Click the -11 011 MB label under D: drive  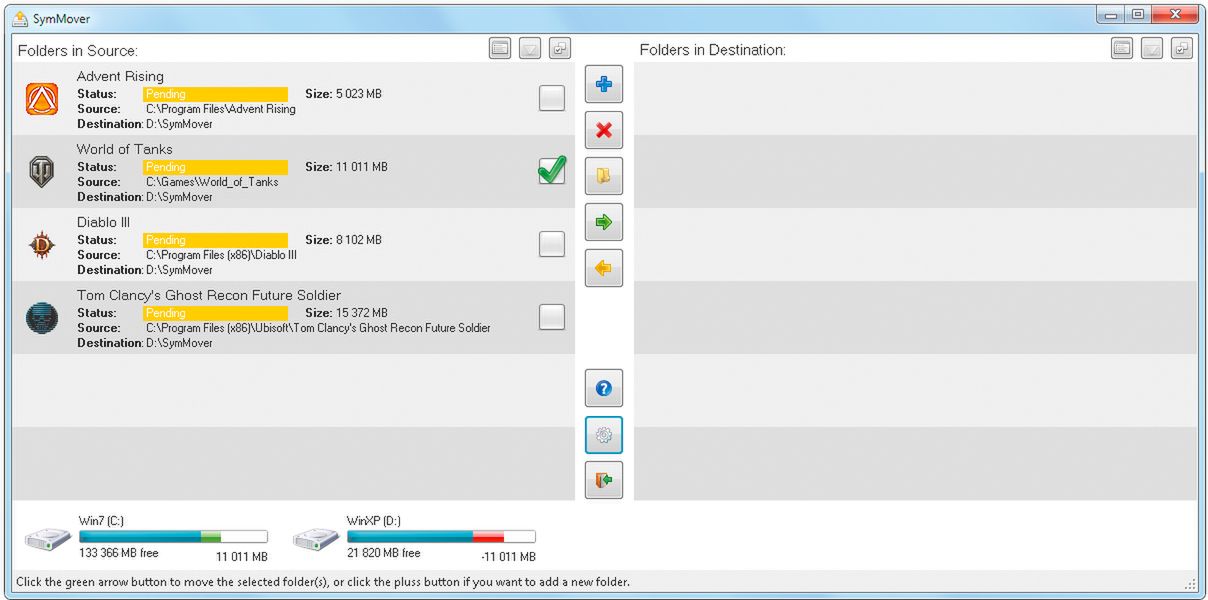pos(508,557)
